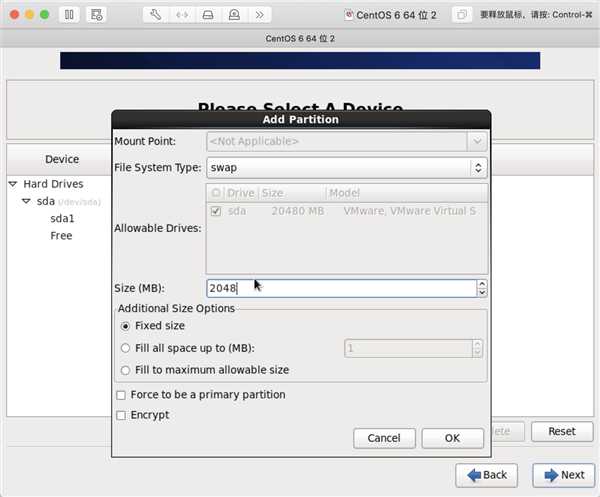Click the window copy icon in toolbar
Screen dimensions: 600x497
coord(462,15)
